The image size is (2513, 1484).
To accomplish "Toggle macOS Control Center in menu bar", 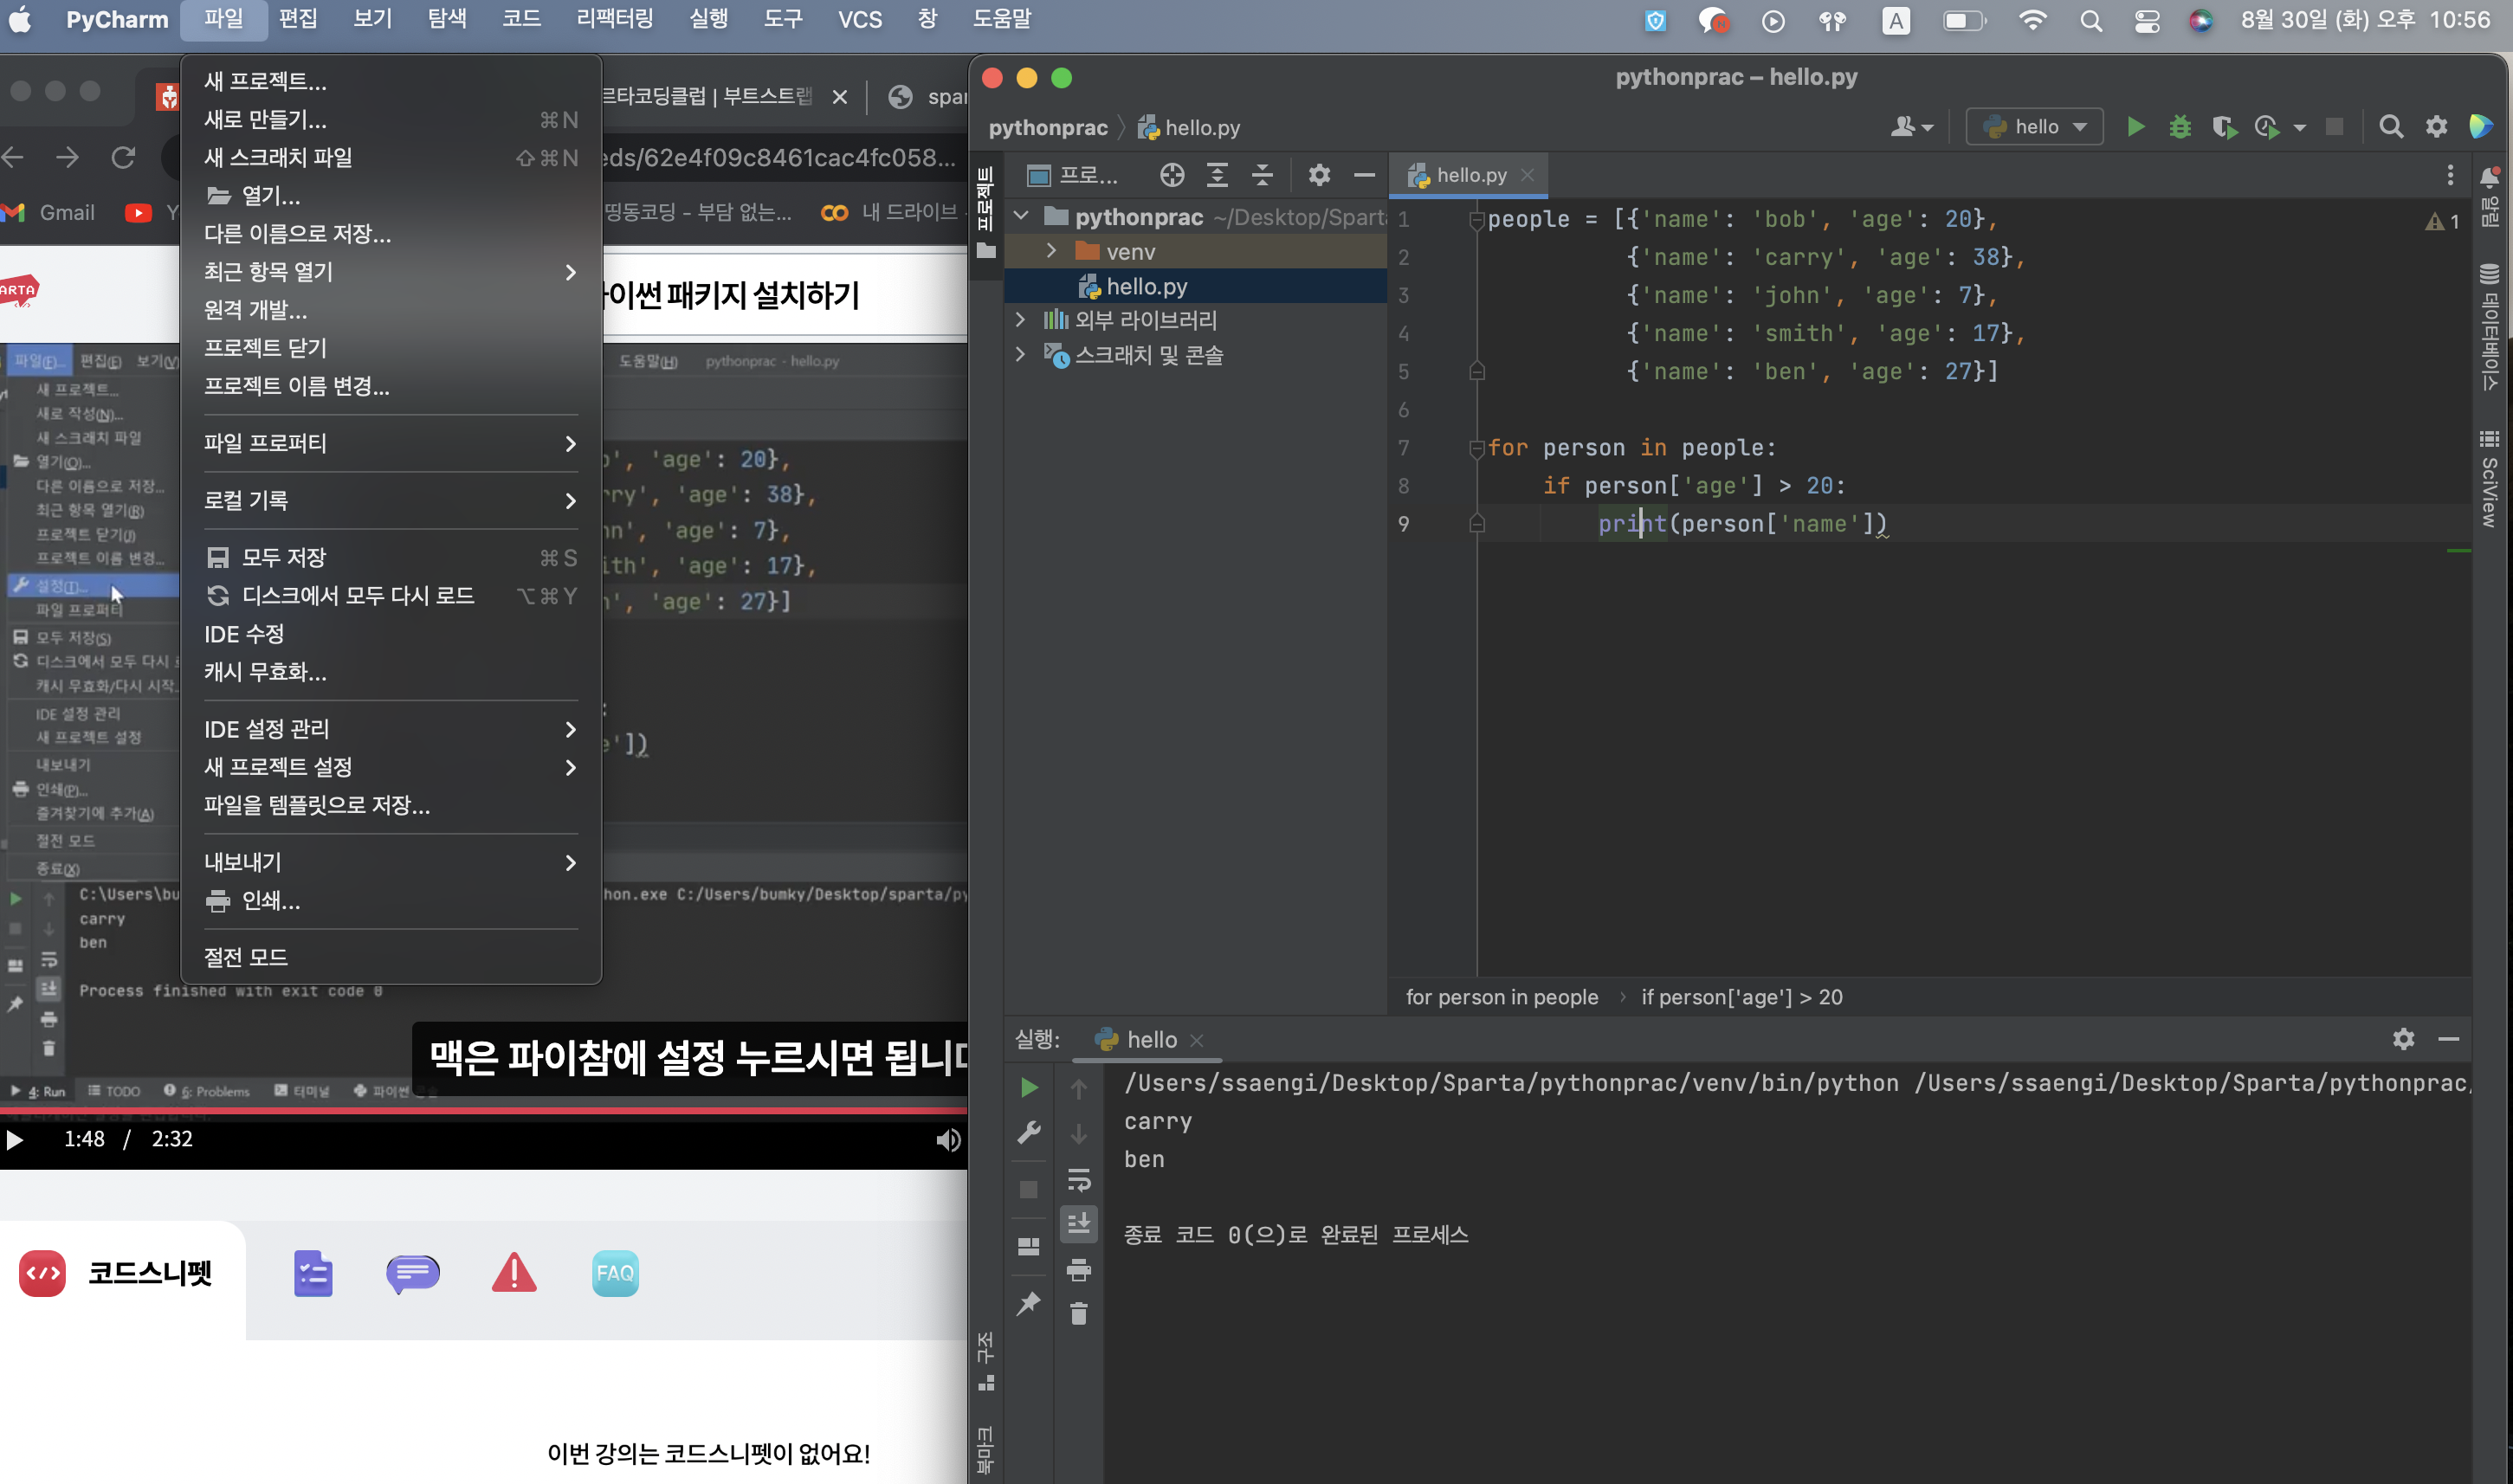I will pyautogui.click(x=2147, y=20).
